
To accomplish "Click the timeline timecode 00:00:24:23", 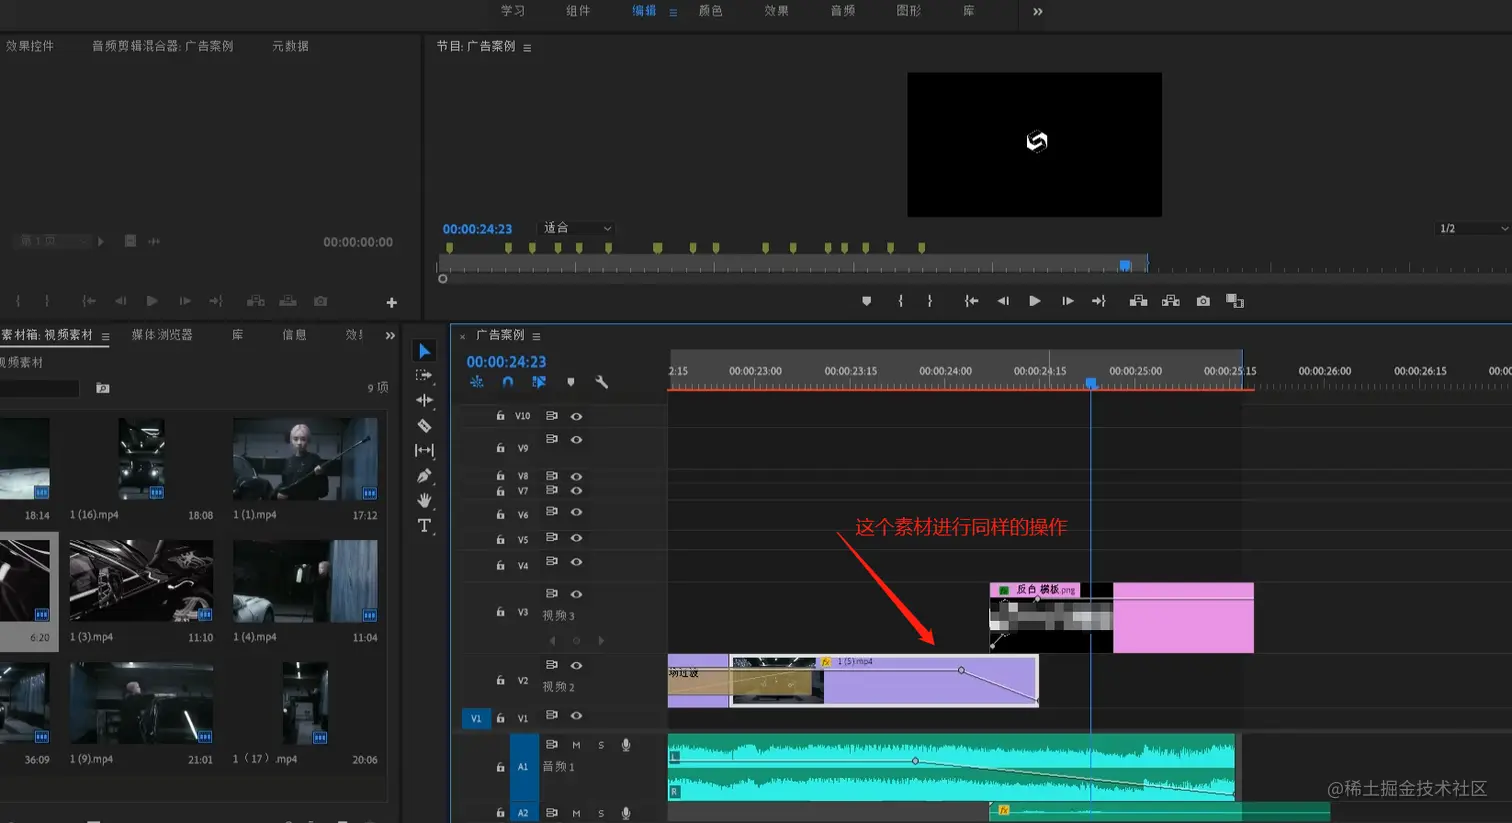I will (x=506, y=362).
